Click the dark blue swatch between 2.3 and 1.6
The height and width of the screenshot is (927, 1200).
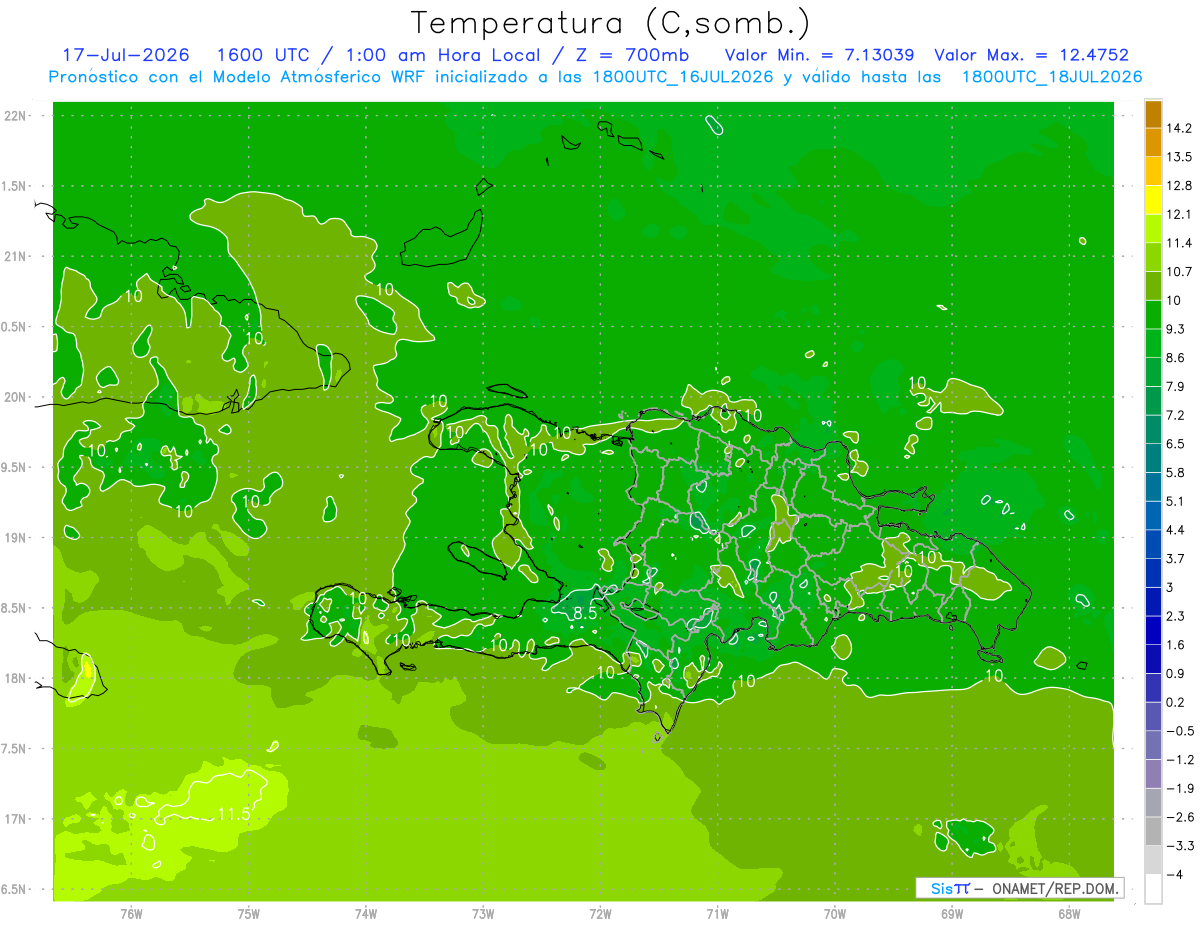click(x=1153, y=630)
